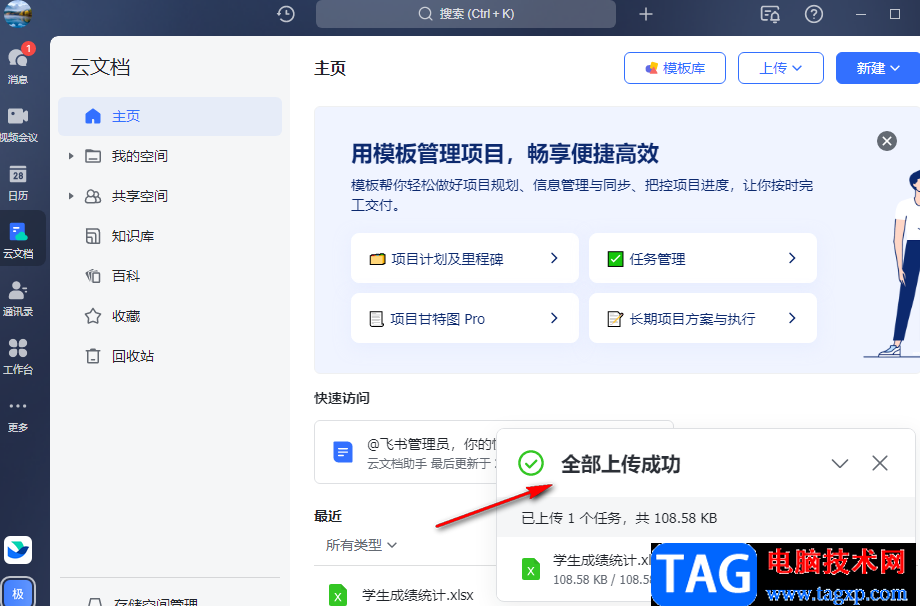Click the banner headline 用模板管理项目

coord(505,154)
